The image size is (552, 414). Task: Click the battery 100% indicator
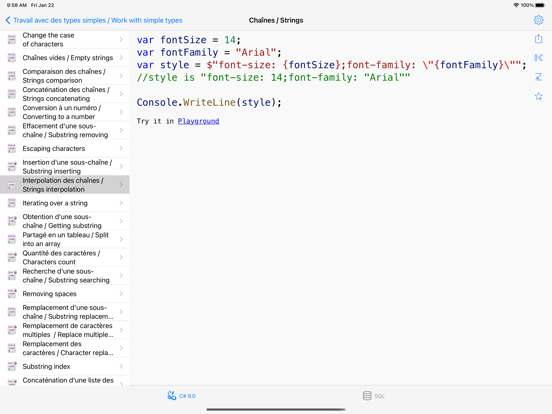533,5
